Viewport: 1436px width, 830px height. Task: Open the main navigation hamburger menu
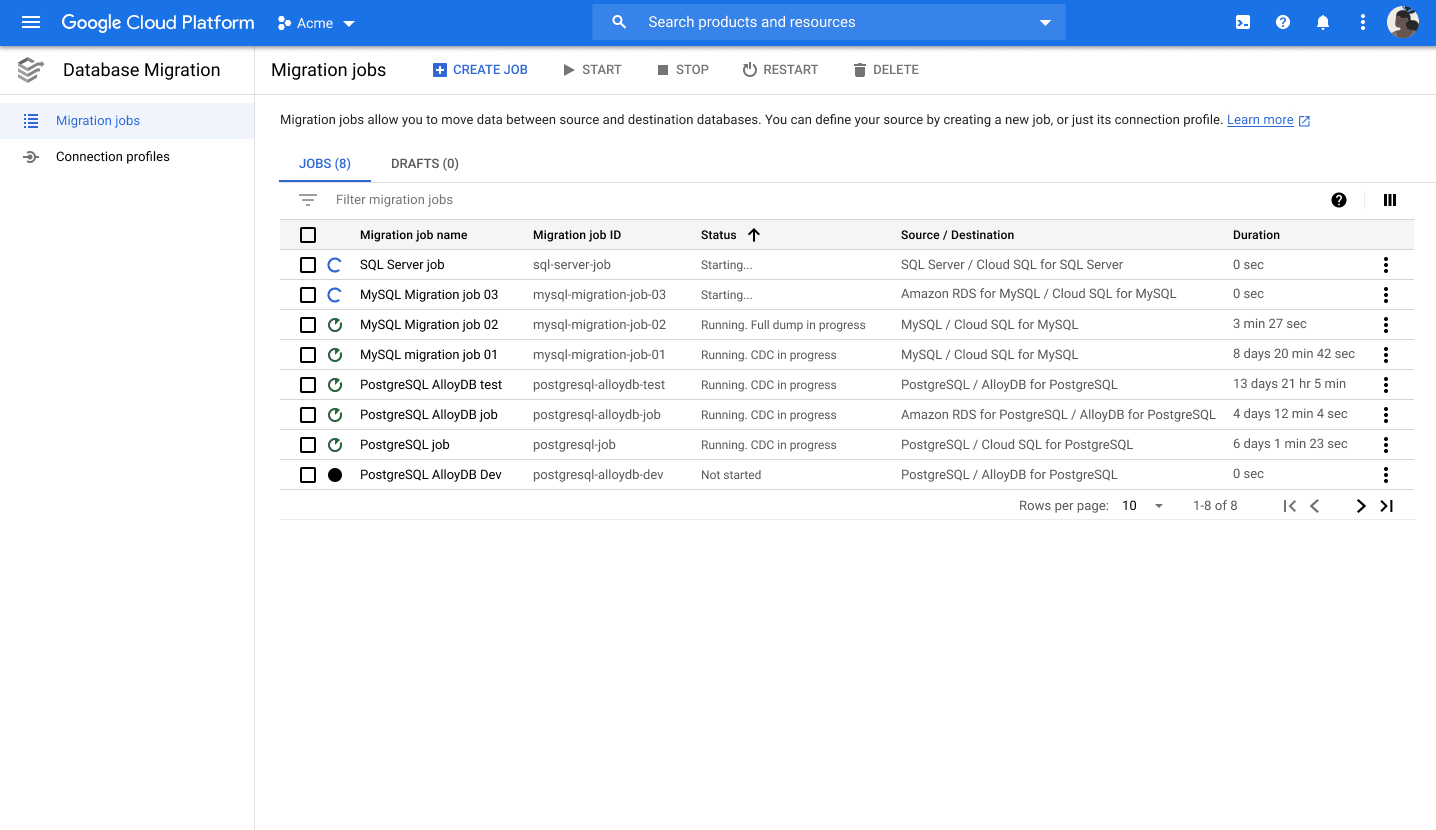point(31,22)
